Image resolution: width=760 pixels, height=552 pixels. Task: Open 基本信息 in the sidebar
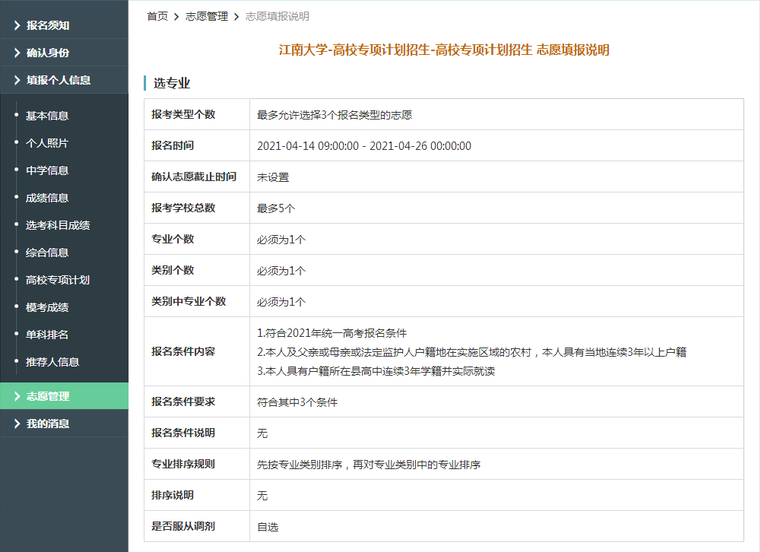47,116
